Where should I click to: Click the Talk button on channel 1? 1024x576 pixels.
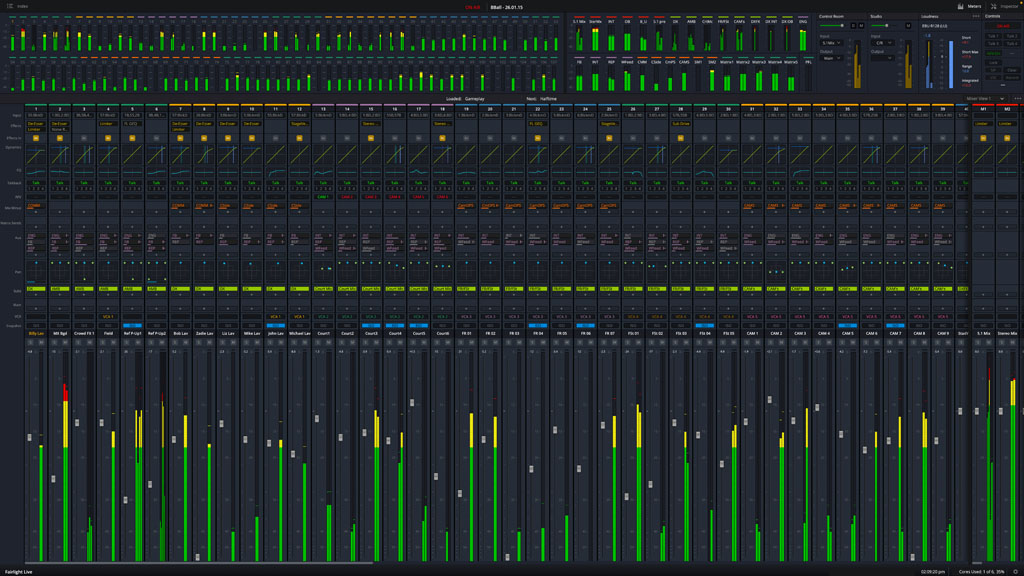coord(36,183)
